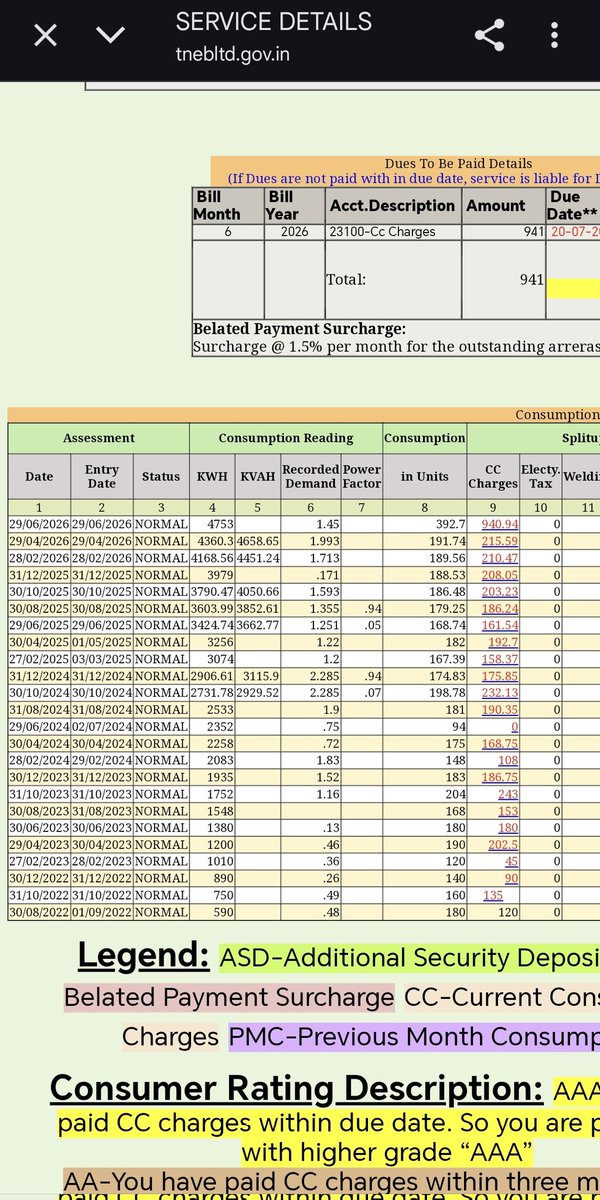Tap the KVAH reading 4658.65
600x1200 pixels.
coord(257,541)
